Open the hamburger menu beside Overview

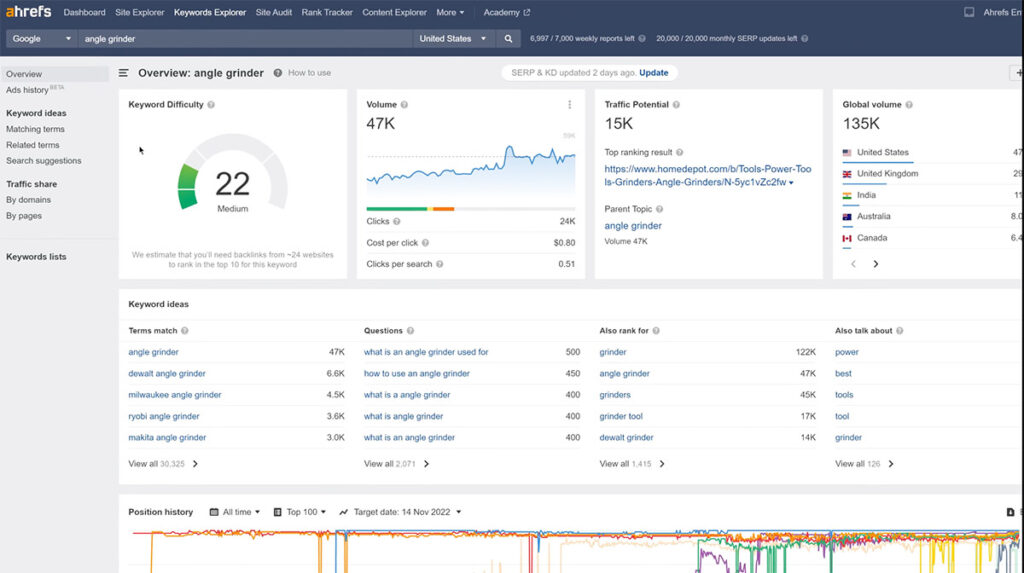pyautogui.click(x=124, y=73)
